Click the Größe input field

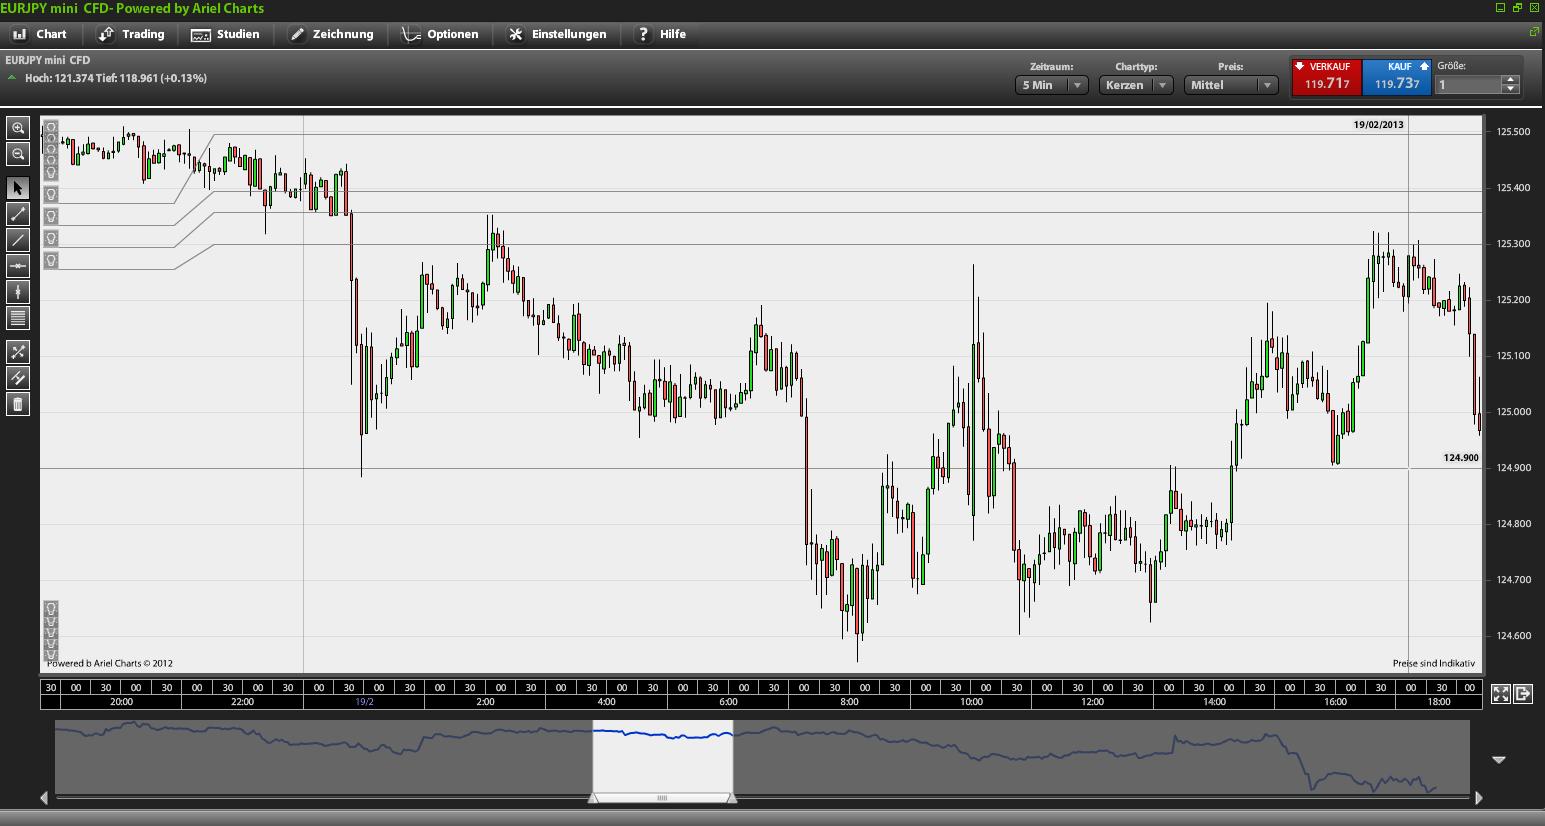pyautogui.click(x=1469, y=85)
